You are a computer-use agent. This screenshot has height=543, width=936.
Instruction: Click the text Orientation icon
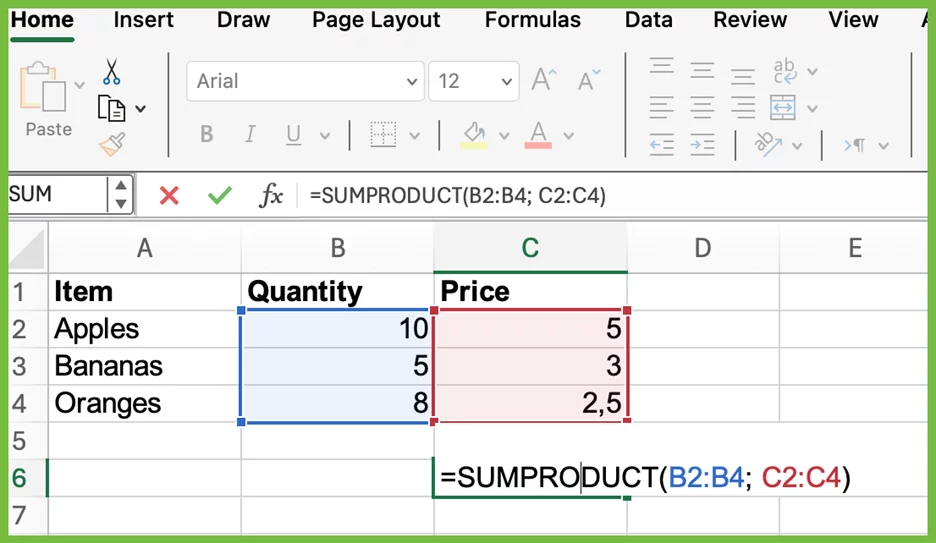pos(768,144)
